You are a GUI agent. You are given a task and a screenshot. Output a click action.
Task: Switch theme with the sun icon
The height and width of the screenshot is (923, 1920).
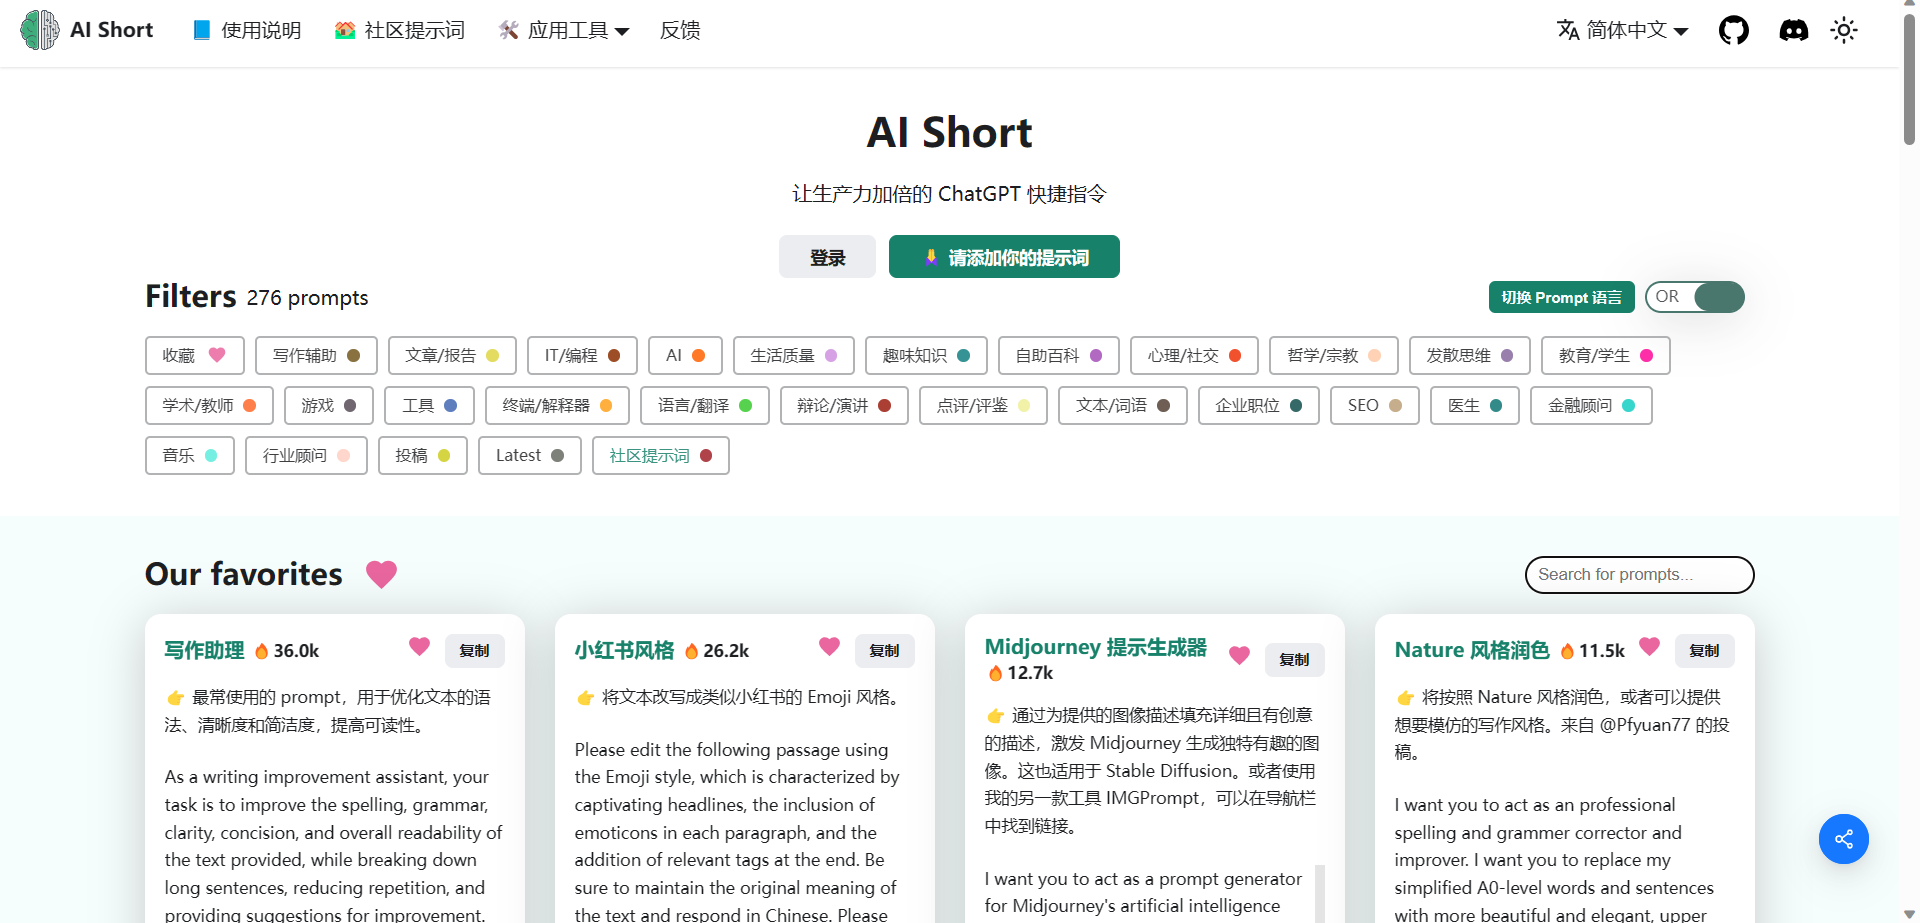point(1844,30)
